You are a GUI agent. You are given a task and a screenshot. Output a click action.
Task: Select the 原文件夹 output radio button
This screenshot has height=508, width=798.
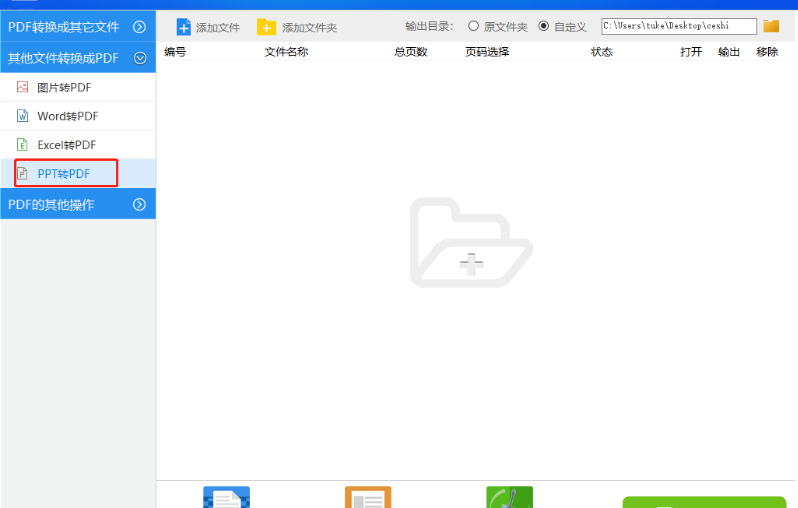473,26
